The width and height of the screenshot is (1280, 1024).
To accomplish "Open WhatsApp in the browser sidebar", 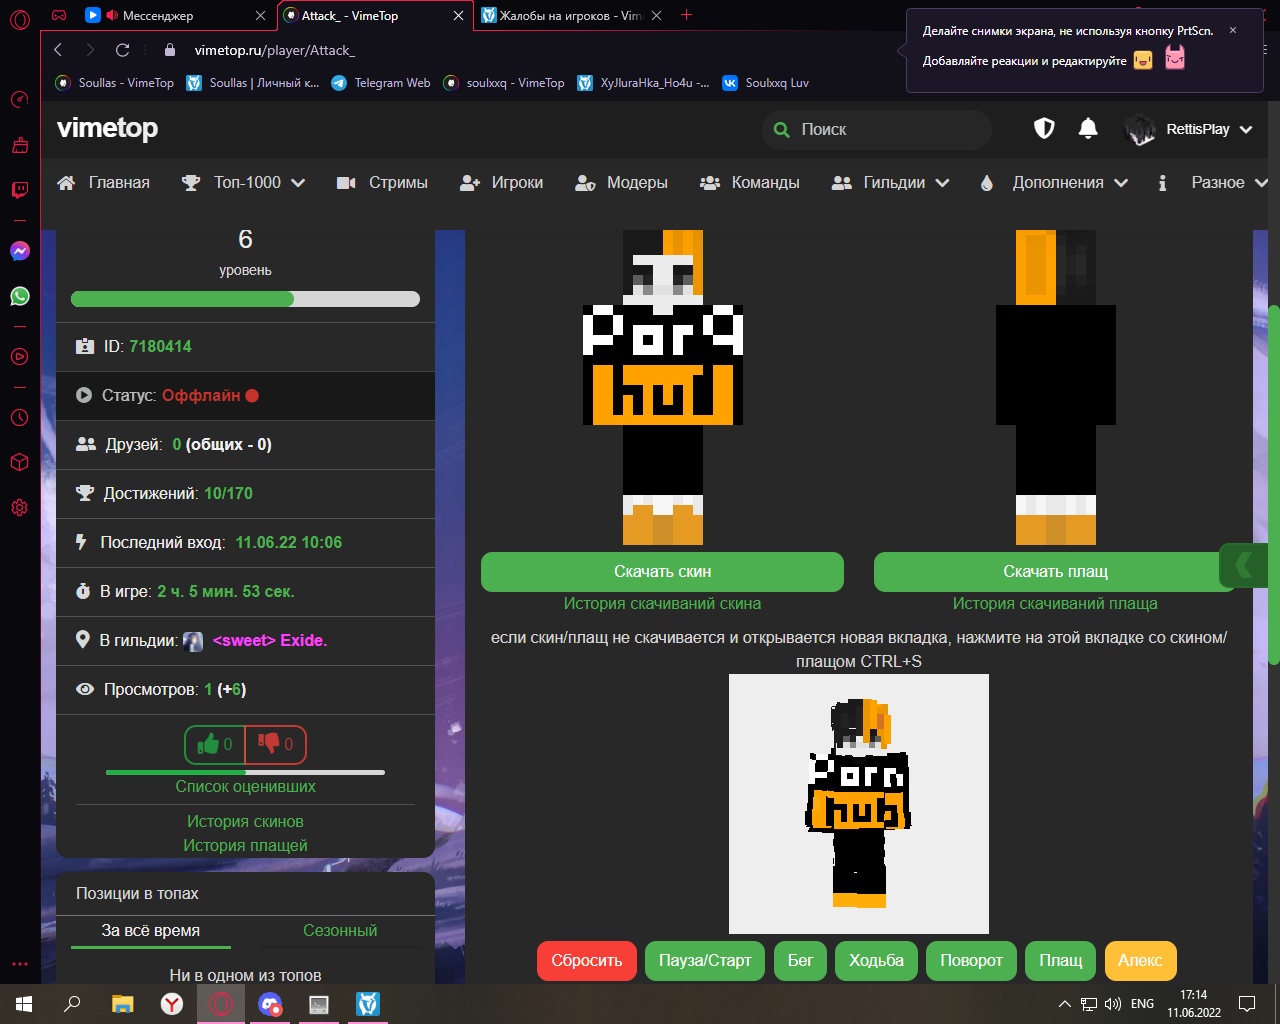I will tap(20, 296).
